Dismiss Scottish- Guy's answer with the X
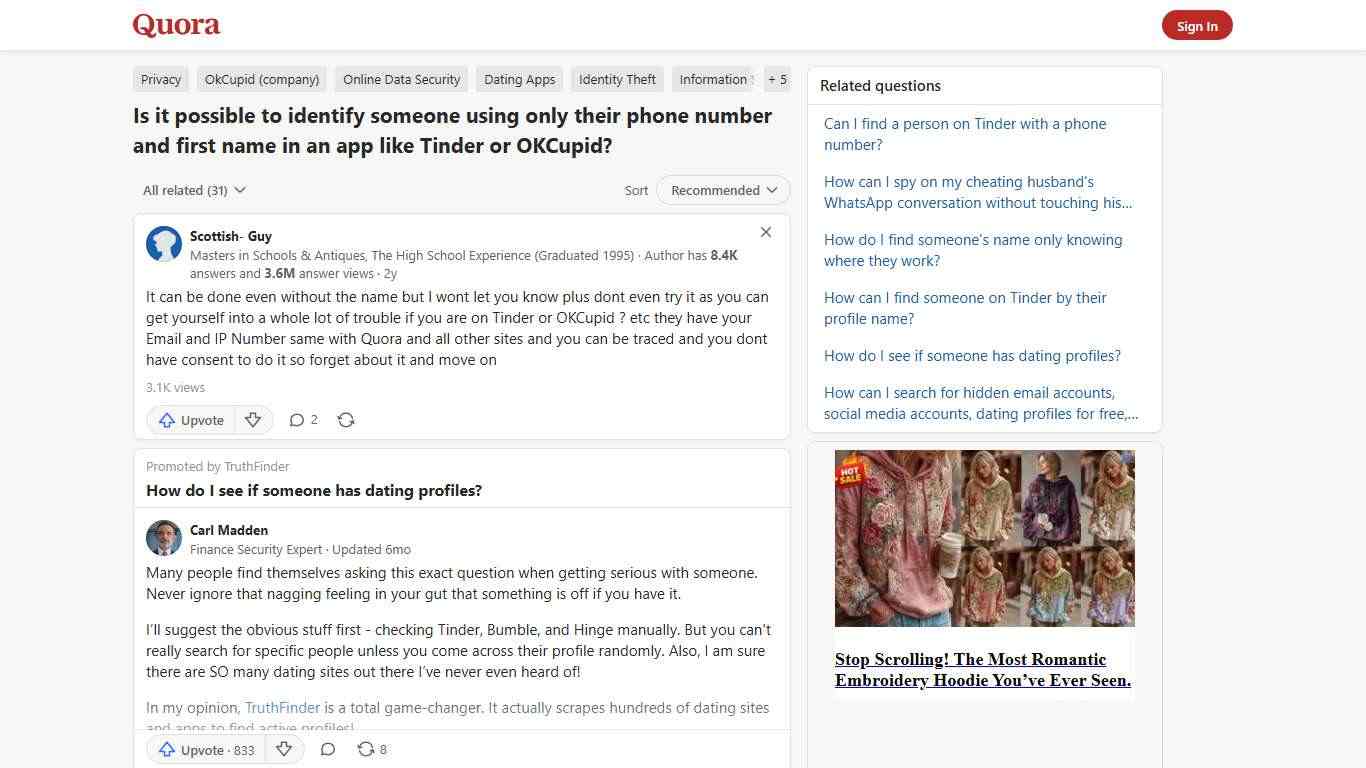1366x768 pixels. click(766, 232)
